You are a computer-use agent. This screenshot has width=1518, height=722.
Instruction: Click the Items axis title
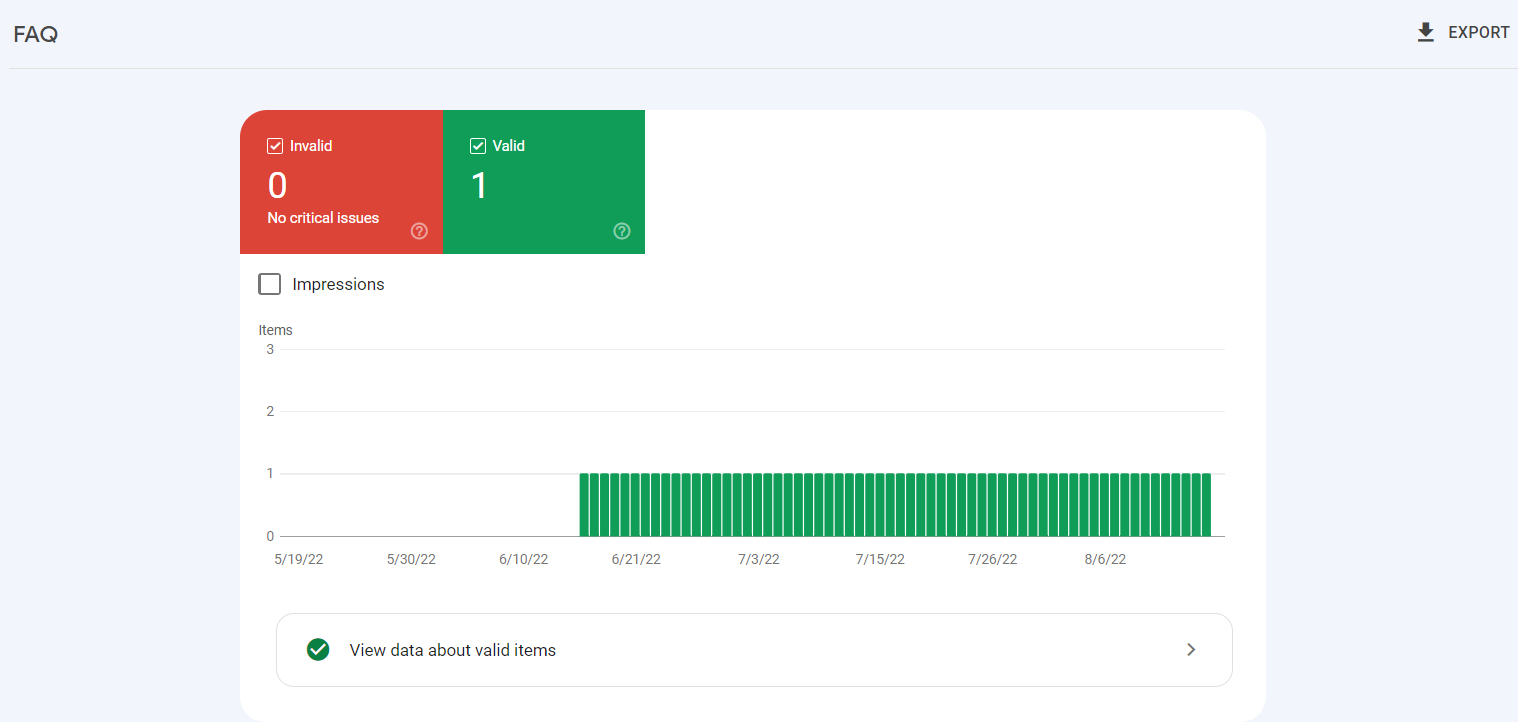click(x=275, y=330)
